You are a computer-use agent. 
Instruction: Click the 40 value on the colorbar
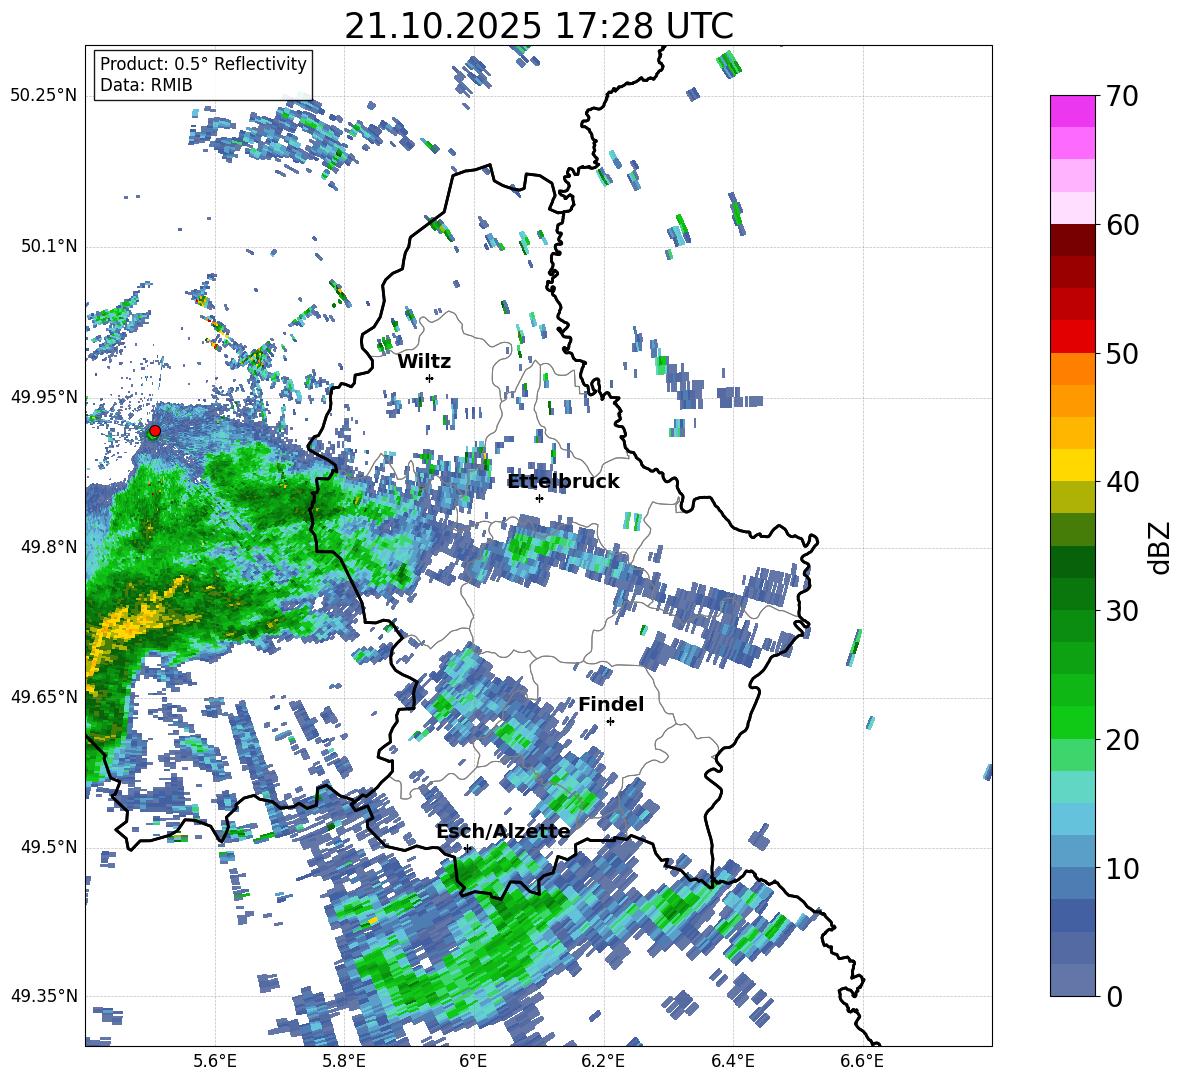click(1122, 482)
